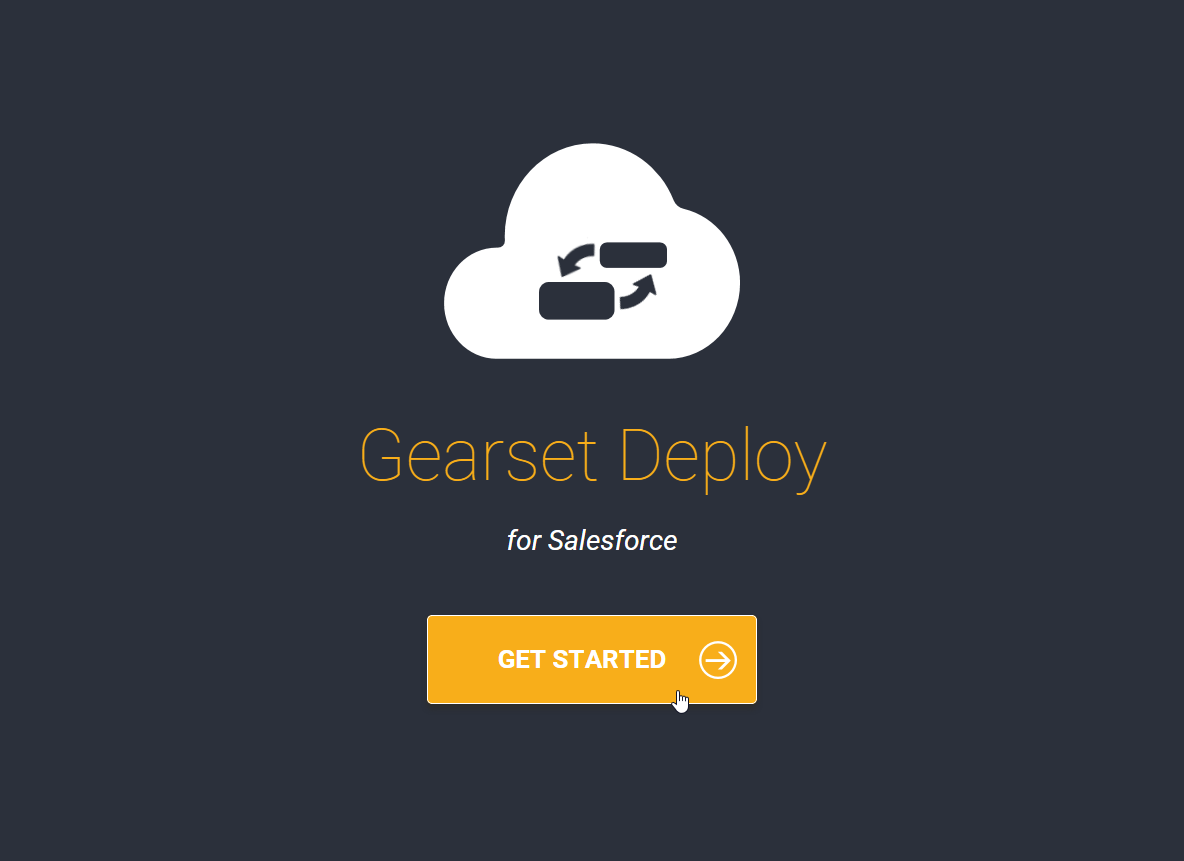Click the 'for Salesforce' subtitle
This screenshot has width=1184, height=861.
[x=592, y=540]
